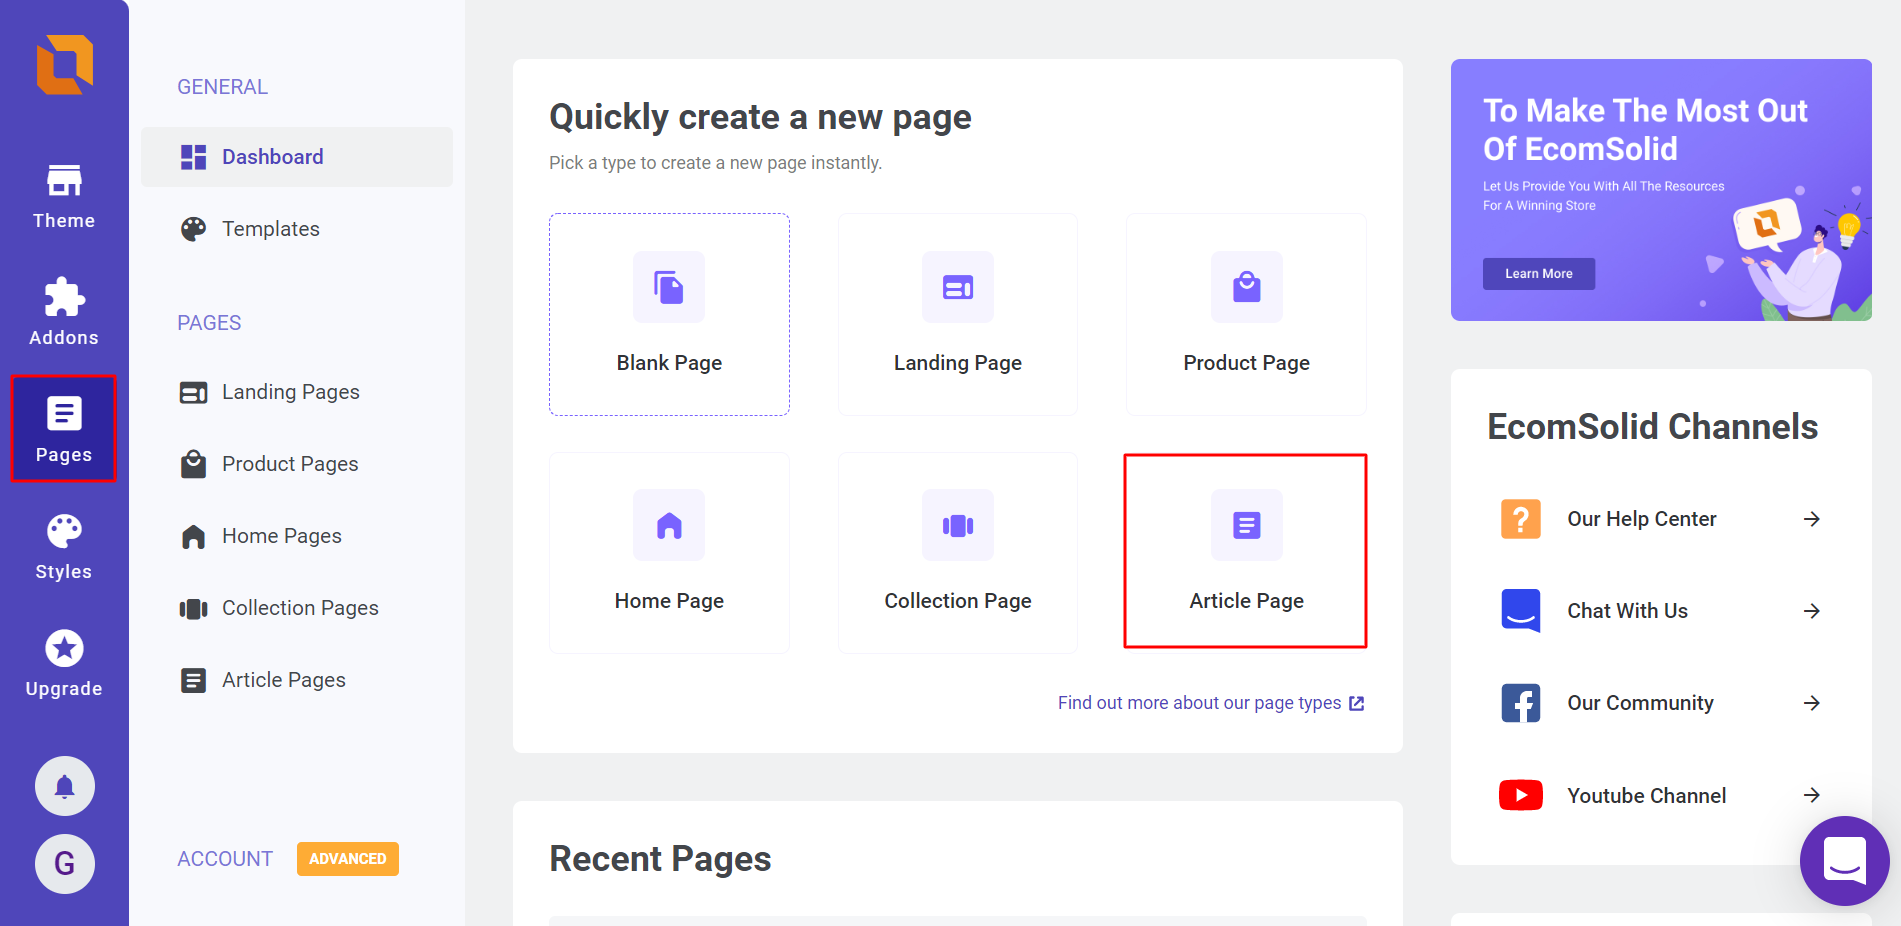Click the Collection Pages carousel icon
1901x926 pixels.
[x=193, y=609]
